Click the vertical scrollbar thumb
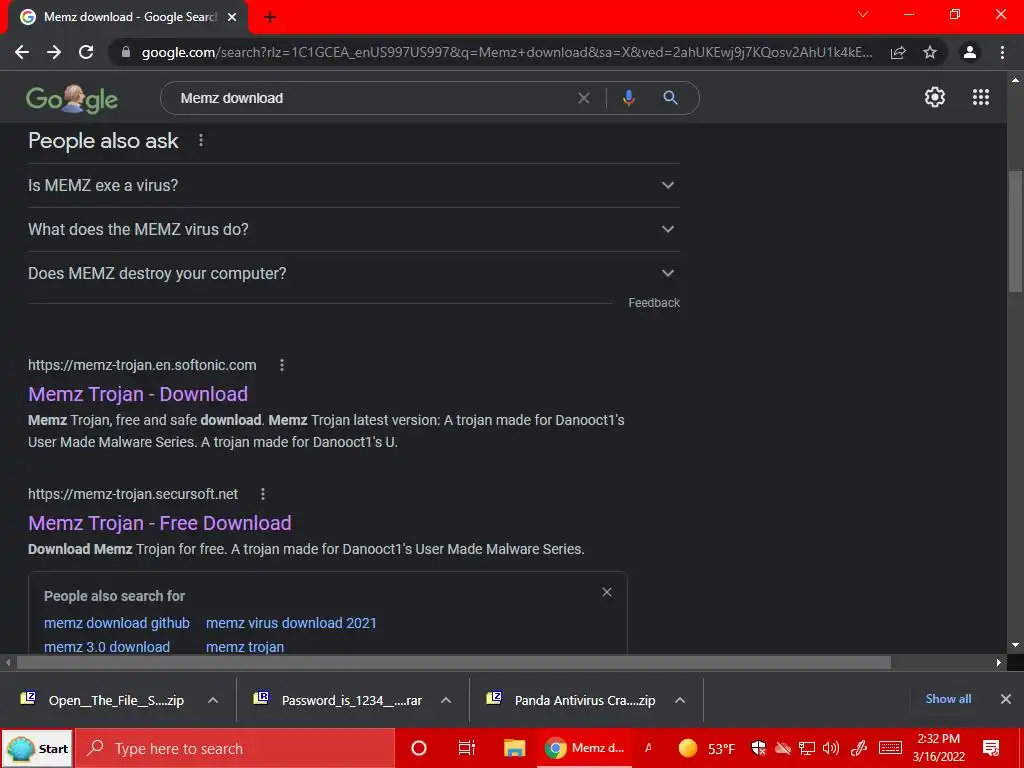The width and height of the screenshot is (1024, 768). pos(1015,231)
